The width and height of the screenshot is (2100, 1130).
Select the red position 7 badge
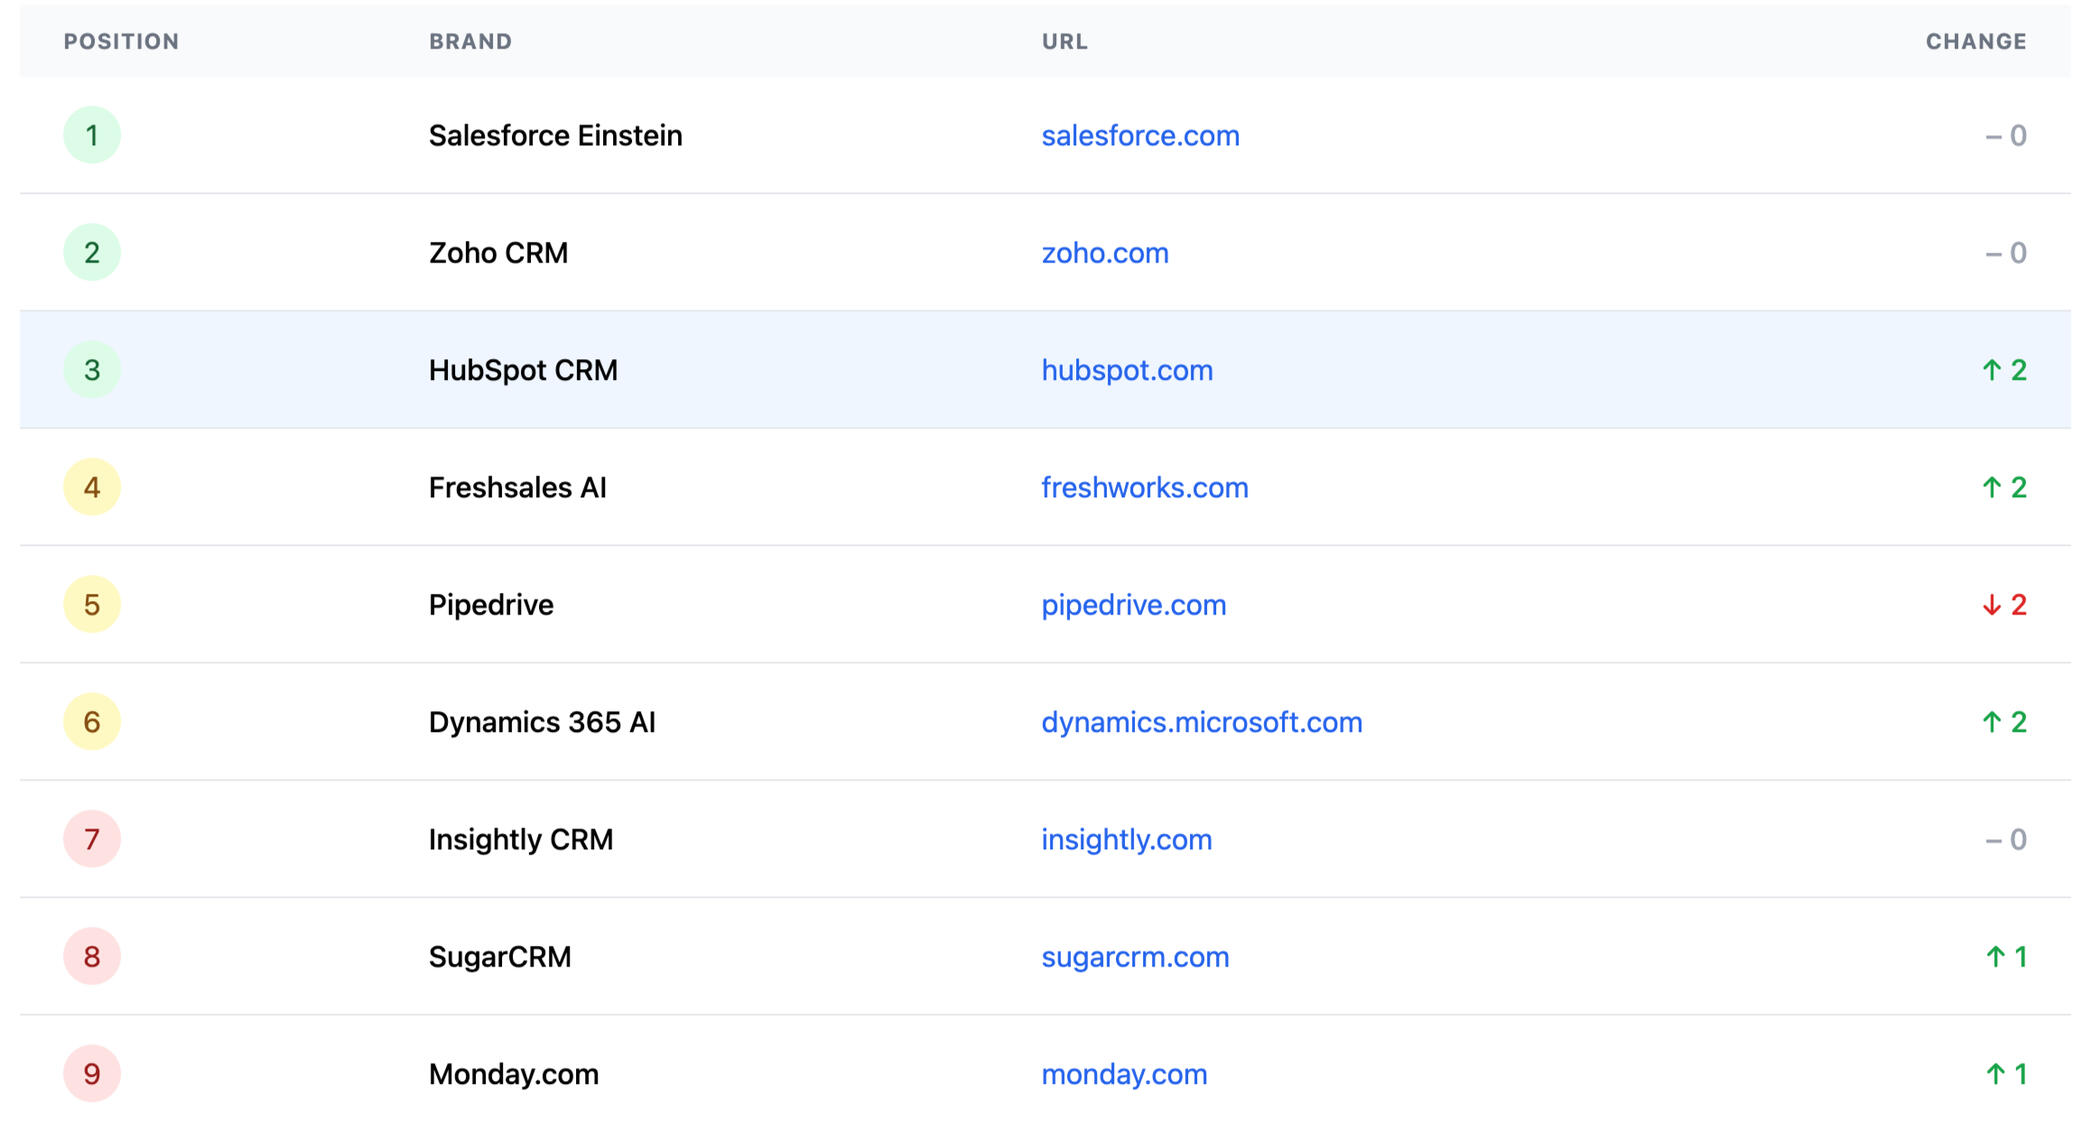pyautogui.click(x=92, y=839)
